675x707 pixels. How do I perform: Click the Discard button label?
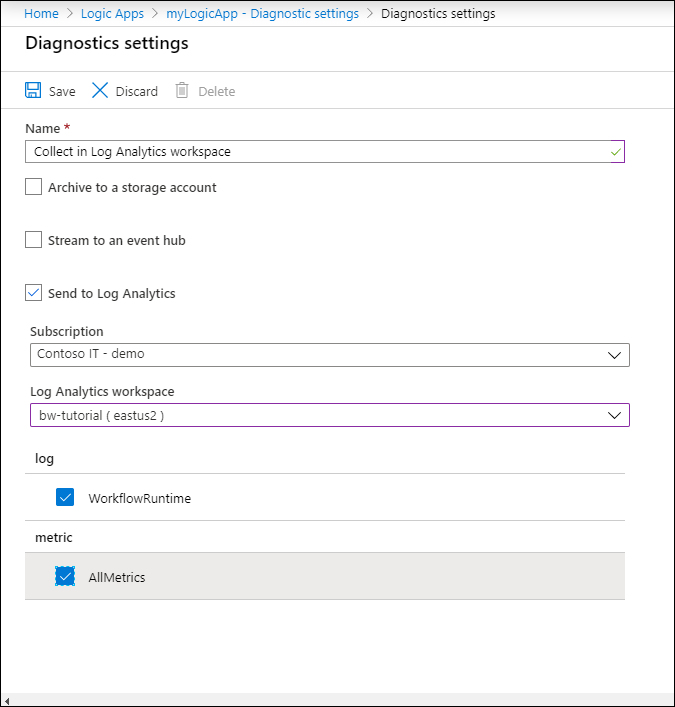click(136, 92)
